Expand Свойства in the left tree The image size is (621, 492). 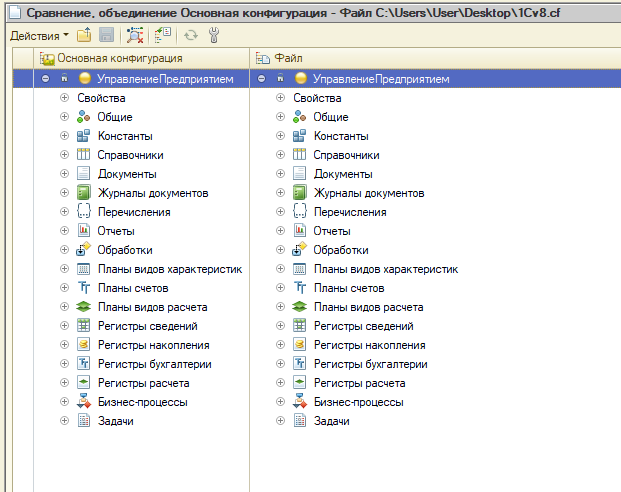[x=65, y=97]
